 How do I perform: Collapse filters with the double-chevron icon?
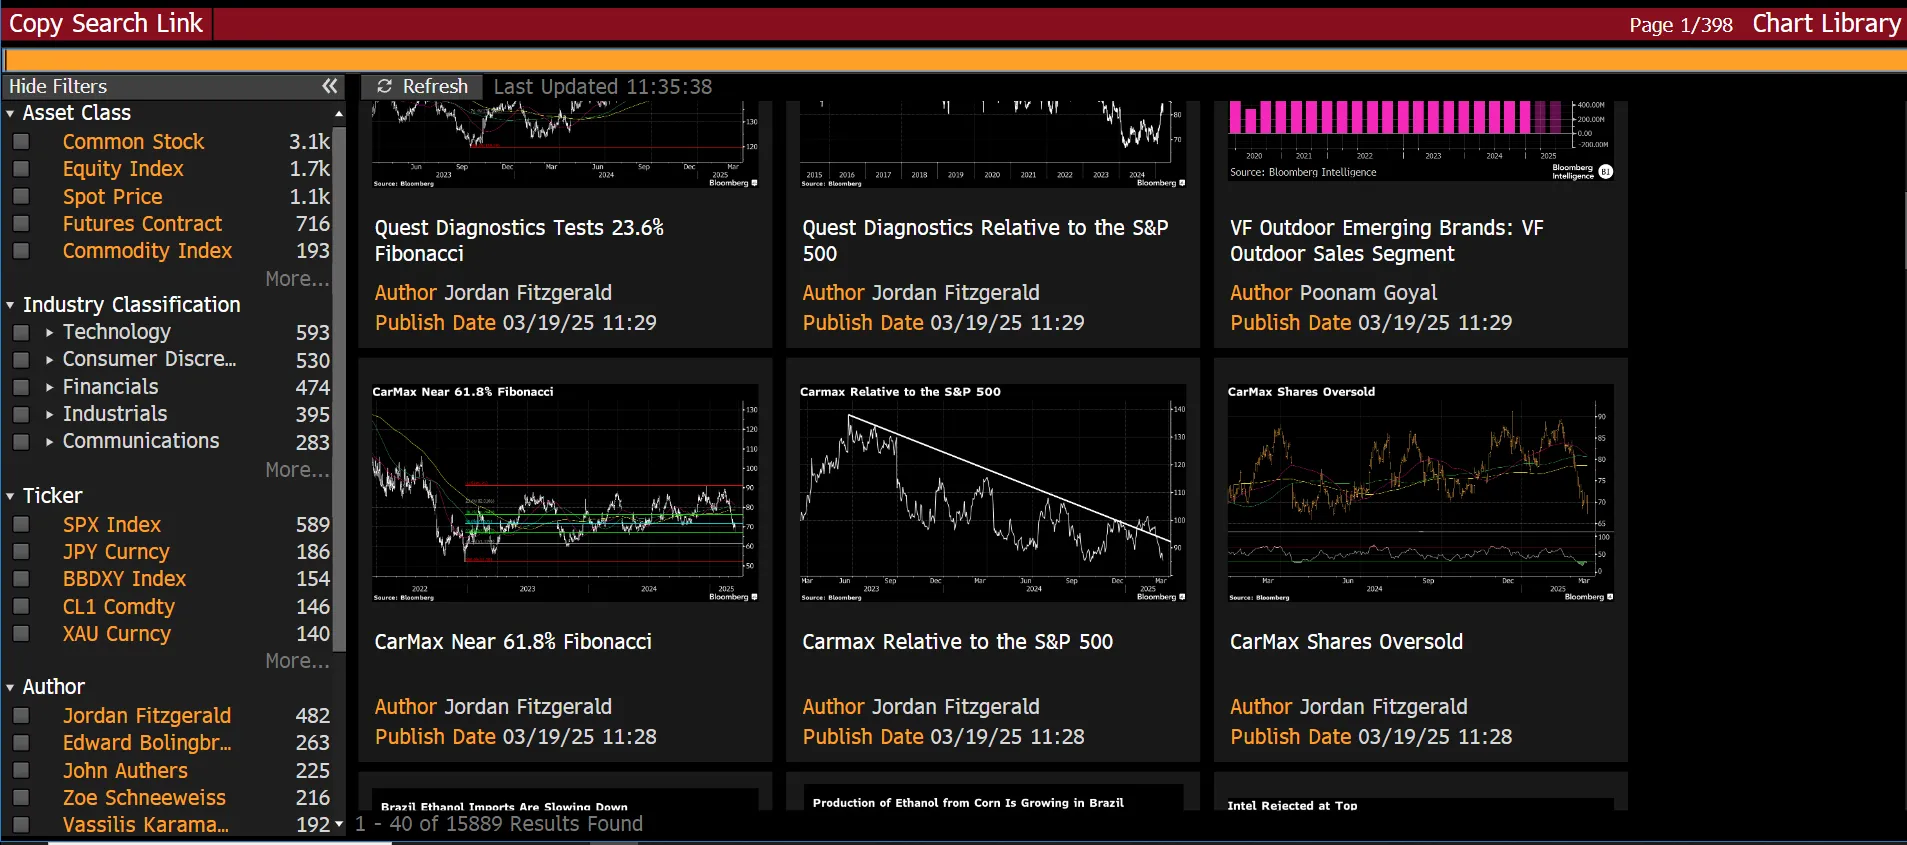pos(329,86)
